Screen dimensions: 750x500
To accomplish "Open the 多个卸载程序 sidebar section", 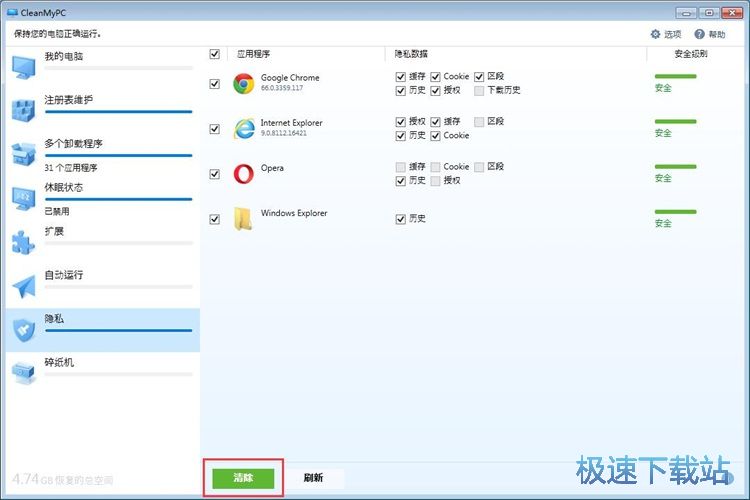I will [103, 154].
